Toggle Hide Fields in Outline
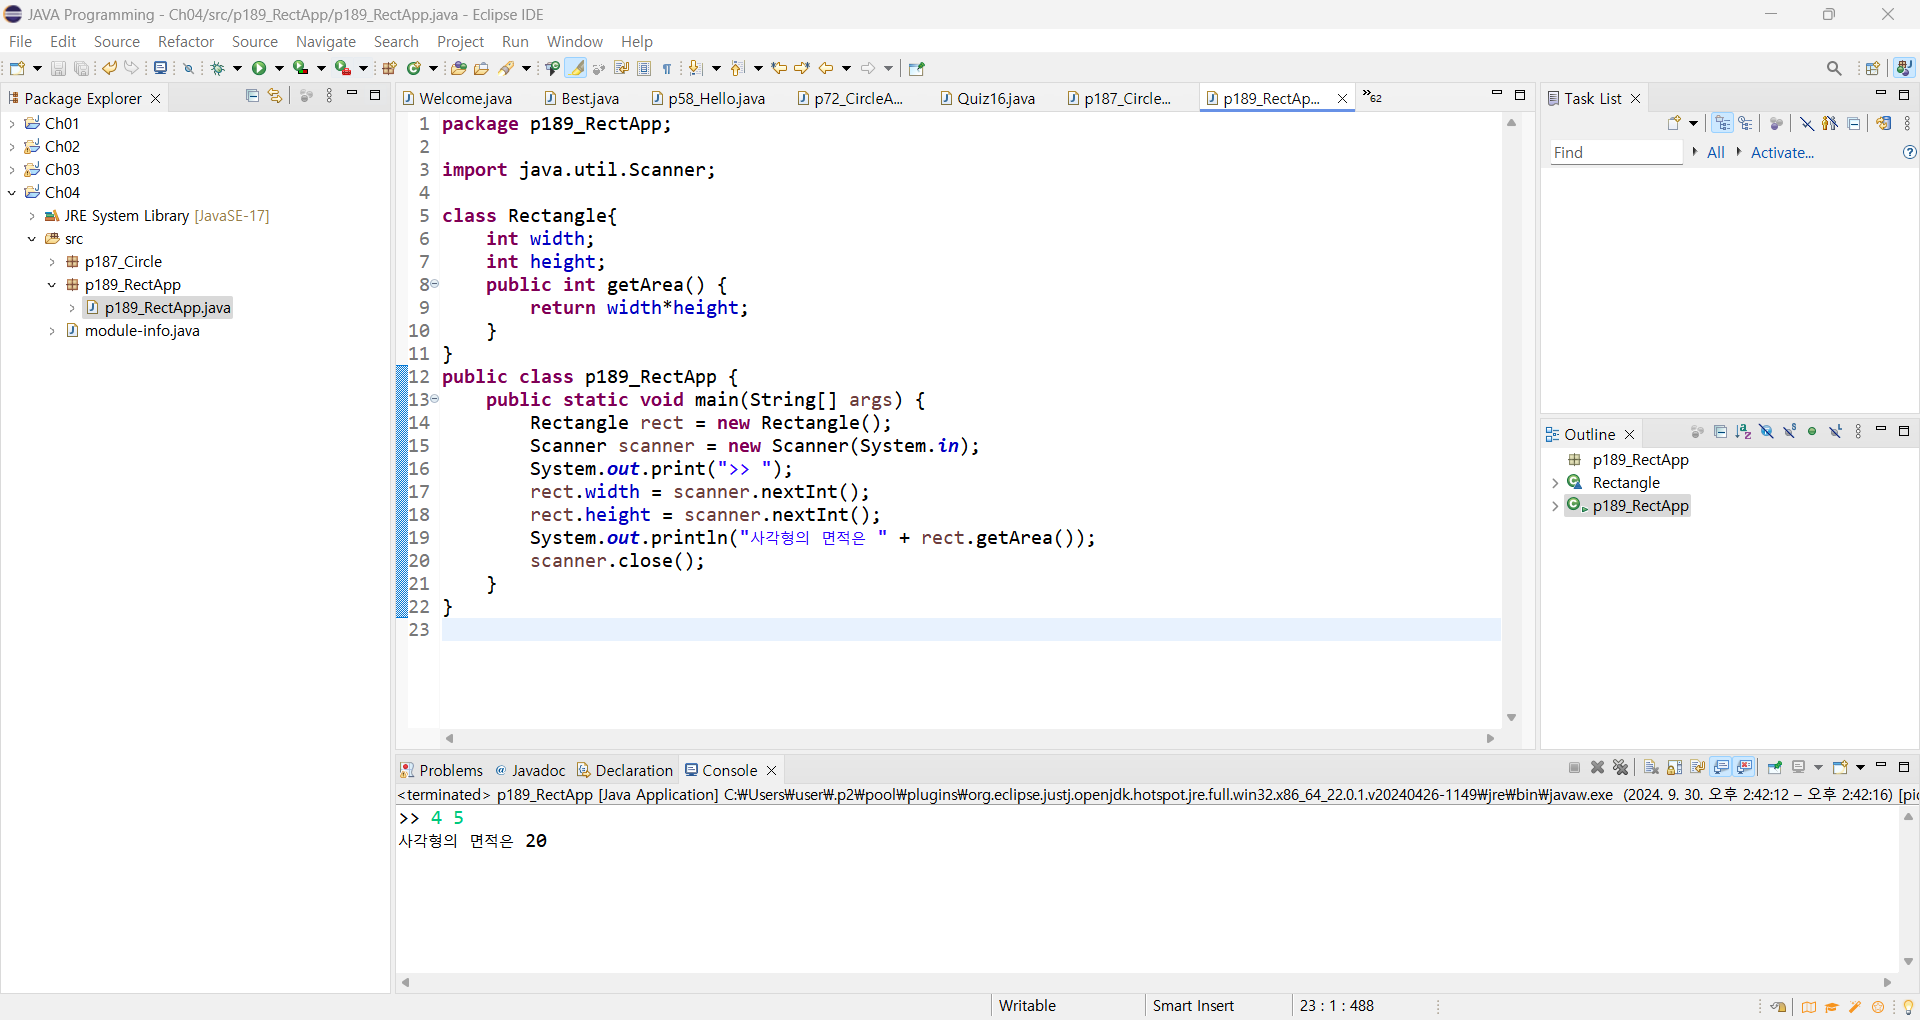 [x=1766, y=431]
